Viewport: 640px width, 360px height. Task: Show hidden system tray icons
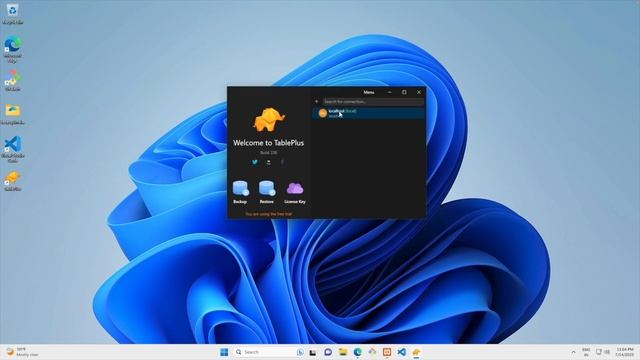click(x=573, y=352)
